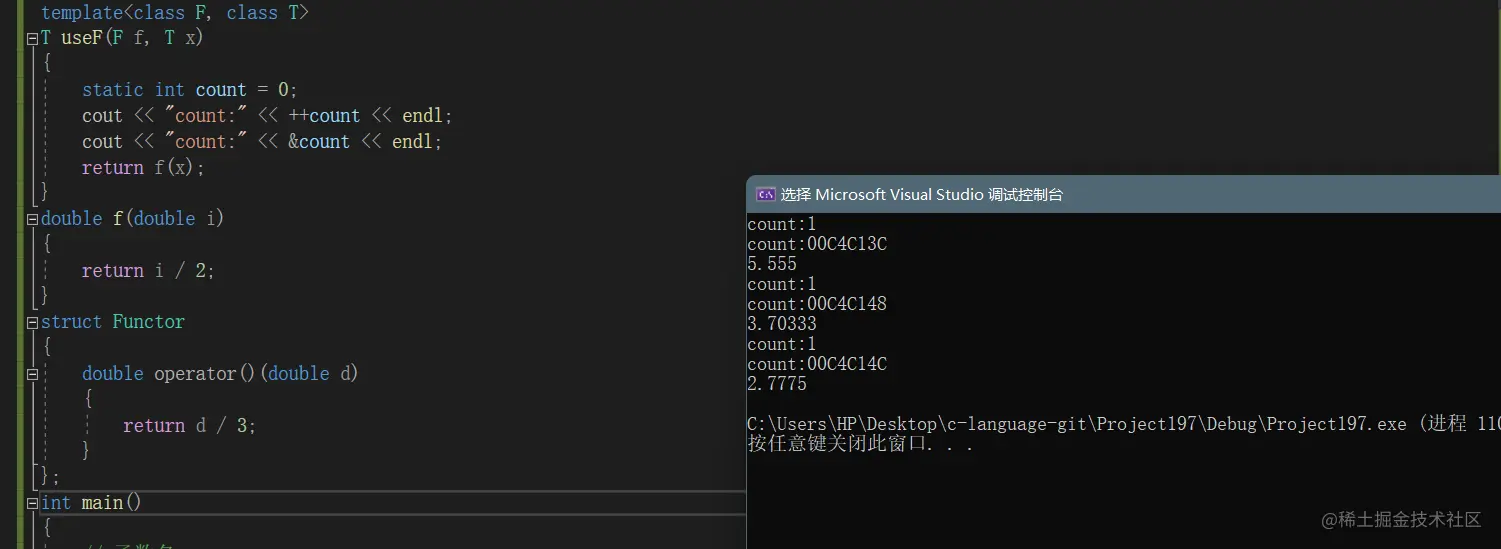This screenshot has height=549, width=1501.
Task: Click 'double operator()(double d)' declaration
Action: 220,374
